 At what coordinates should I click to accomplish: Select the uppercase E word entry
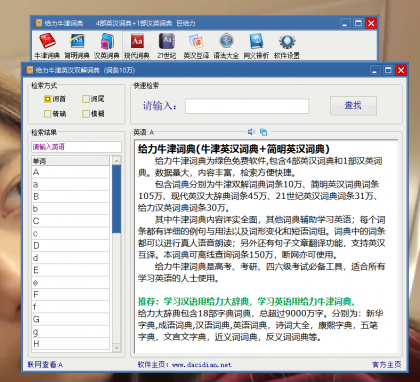click(71, 270)
